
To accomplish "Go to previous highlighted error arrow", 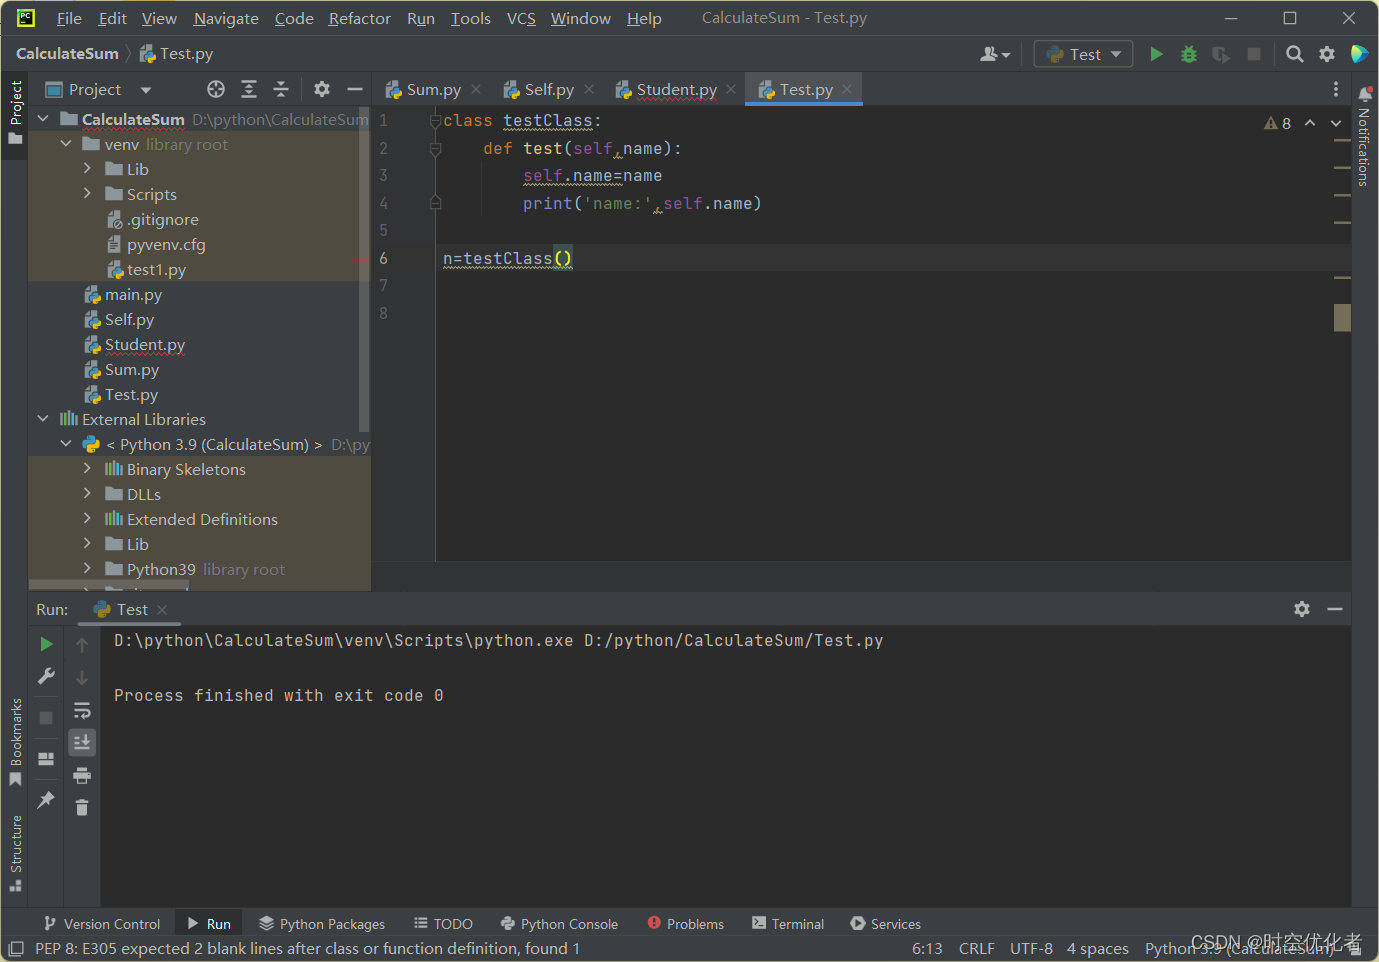I will point(1310,123).
